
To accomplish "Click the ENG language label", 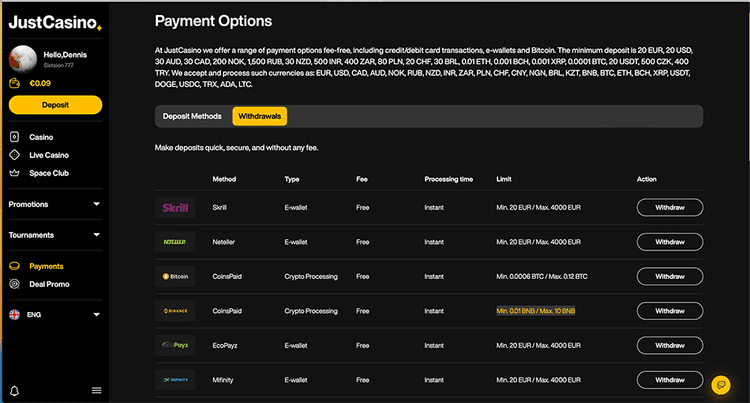I will click(x=34, y=315).
